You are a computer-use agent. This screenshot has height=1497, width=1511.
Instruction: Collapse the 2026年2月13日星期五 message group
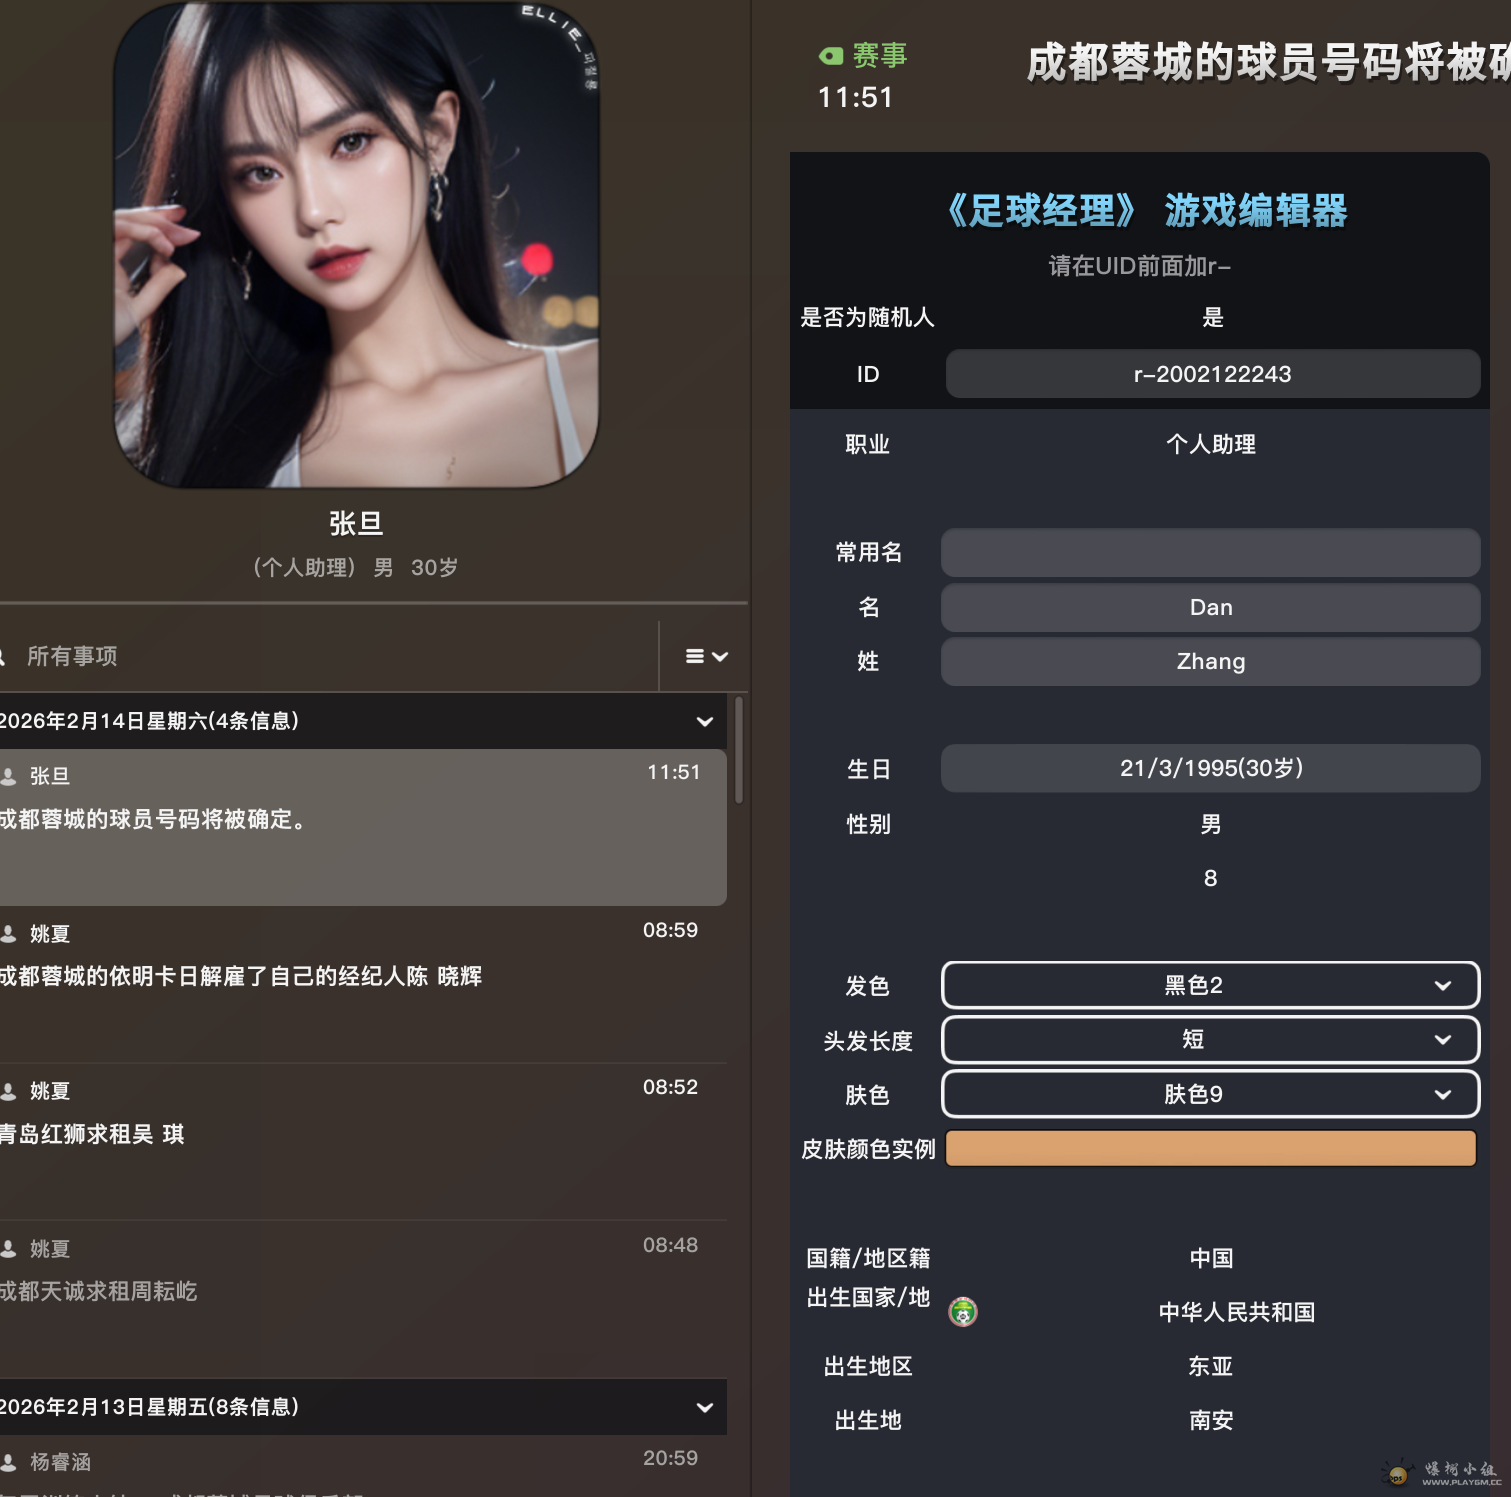coord(705,1407)
